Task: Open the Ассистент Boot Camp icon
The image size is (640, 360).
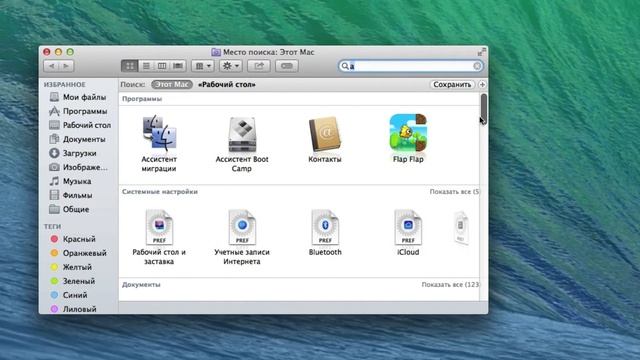Action: tap(242, 134)
